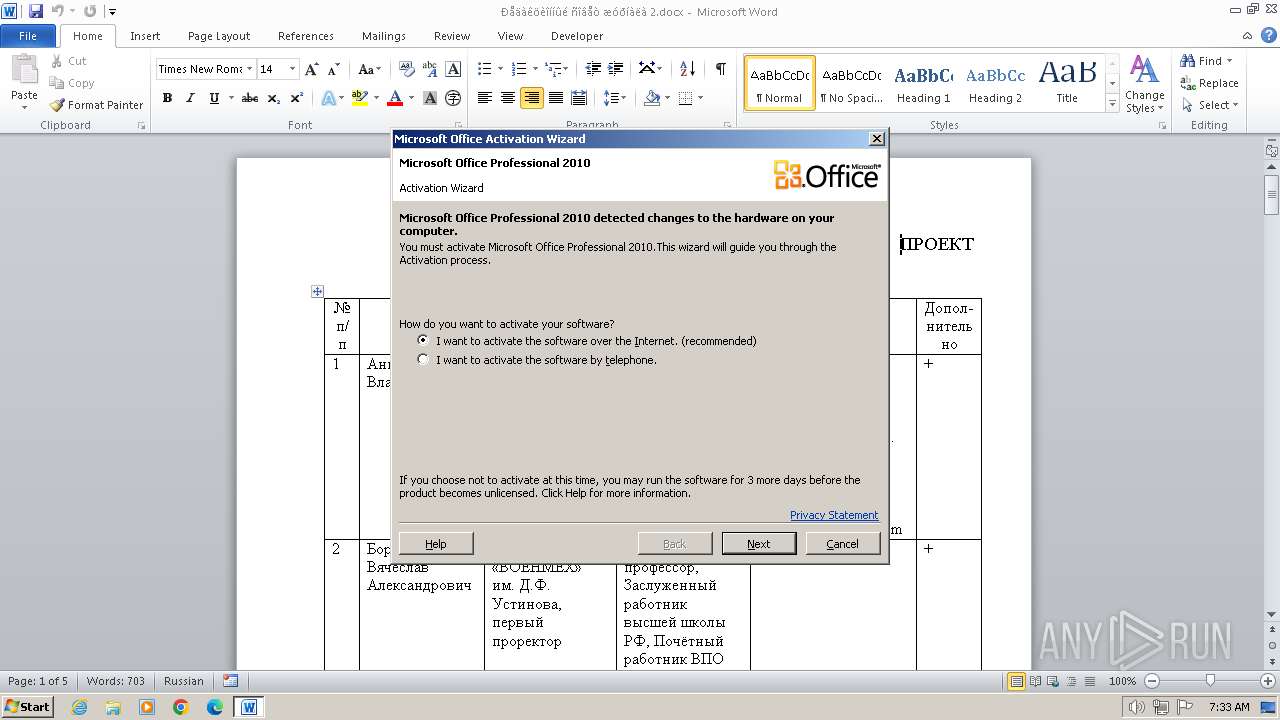Viewport: 1280px width, 720px height.
Task: Toggle the Align Right button
Action: (532, 98)
